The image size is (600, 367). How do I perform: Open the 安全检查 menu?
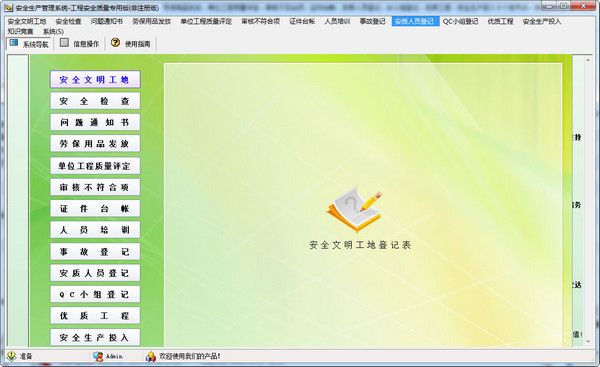tap(68, 21)
